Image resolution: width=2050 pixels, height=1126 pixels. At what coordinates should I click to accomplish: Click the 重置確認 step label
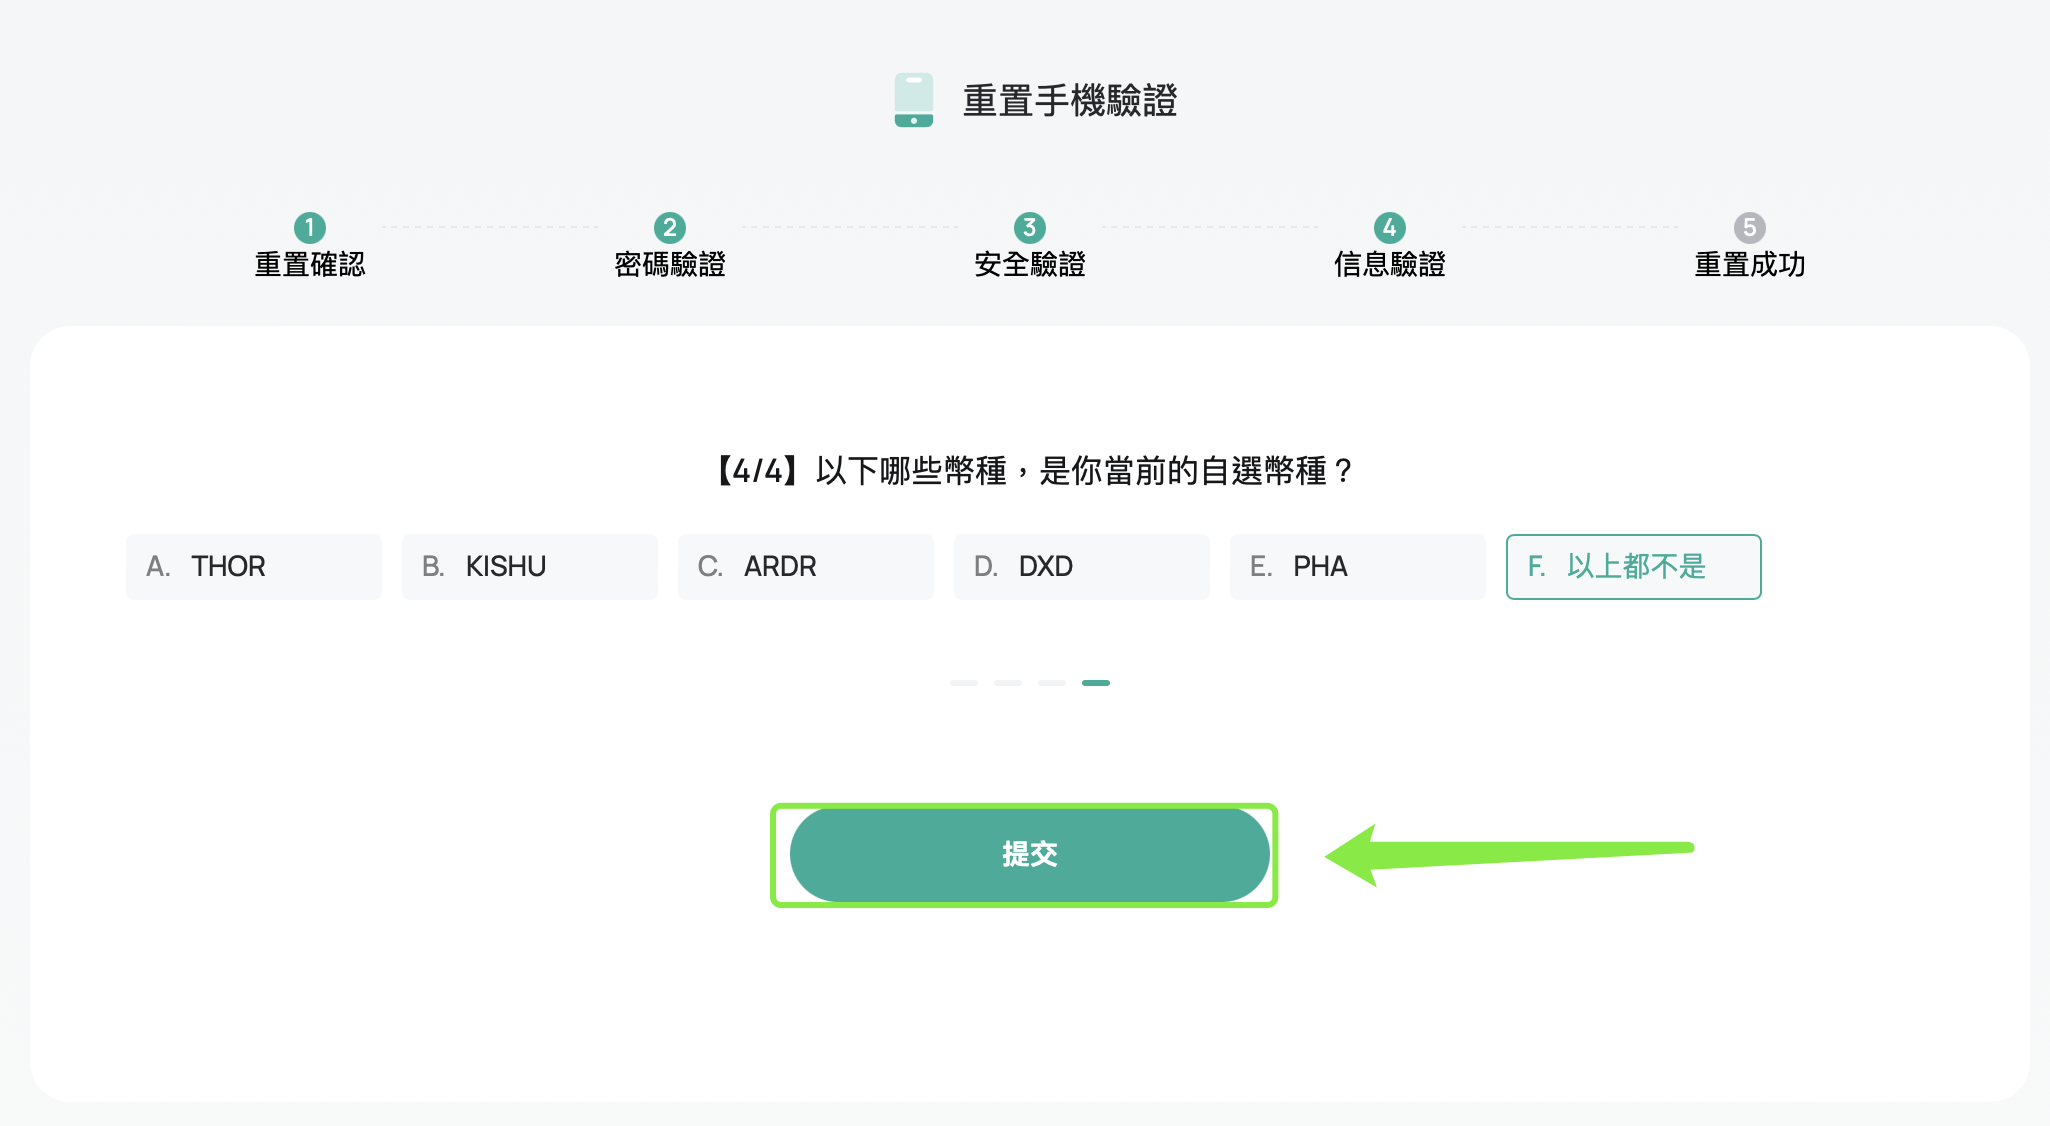pos(310,265)
